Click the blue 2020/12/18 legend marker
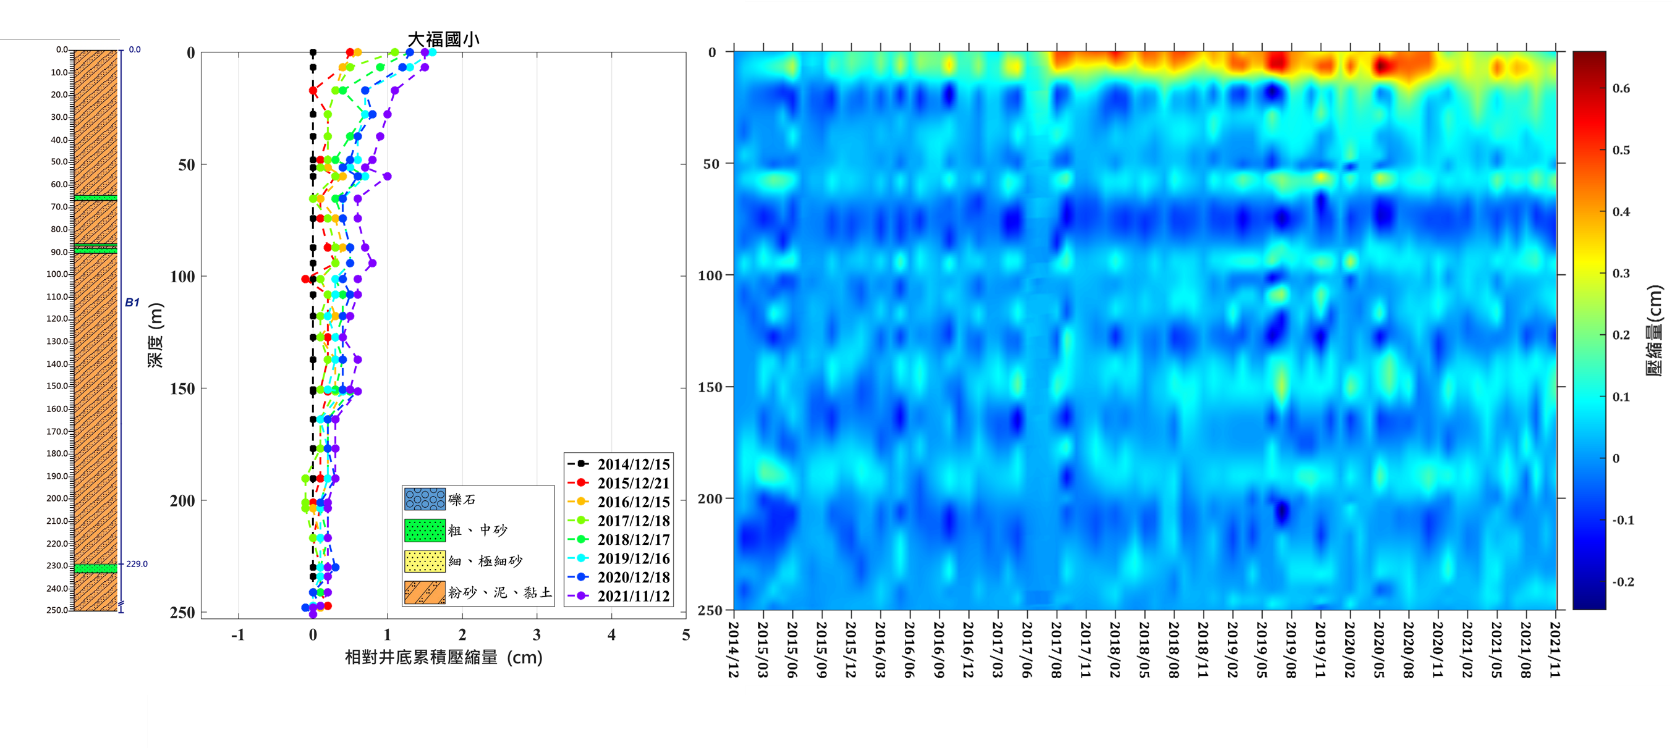This screenshot has height=748, width=1672. coord(581,577)
